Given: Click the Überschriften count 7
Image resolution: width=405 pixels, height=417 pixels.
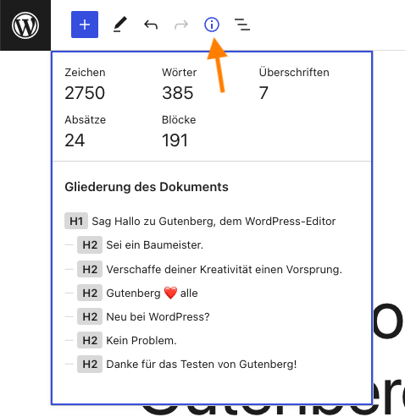Looking at the screenshot, I should [x=264, y=93].
